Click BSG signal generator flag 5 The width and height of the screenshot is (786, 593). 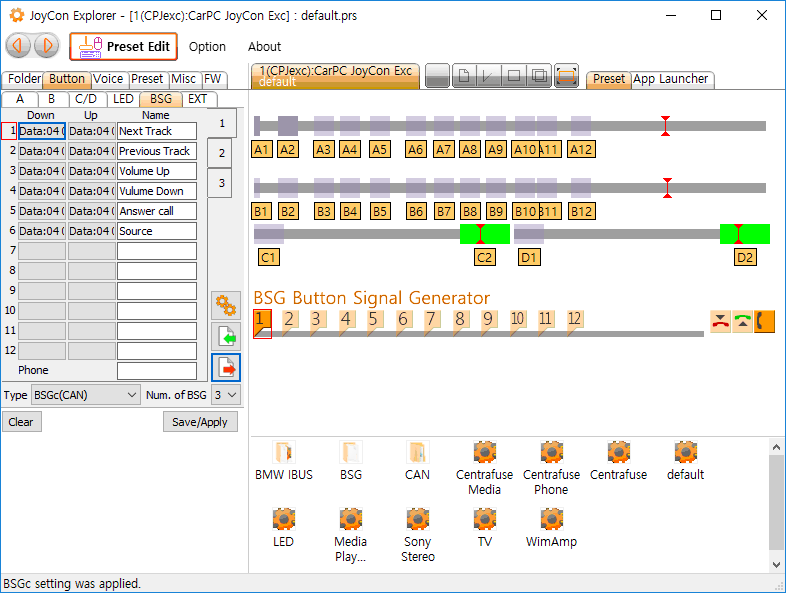coord(374,322)
